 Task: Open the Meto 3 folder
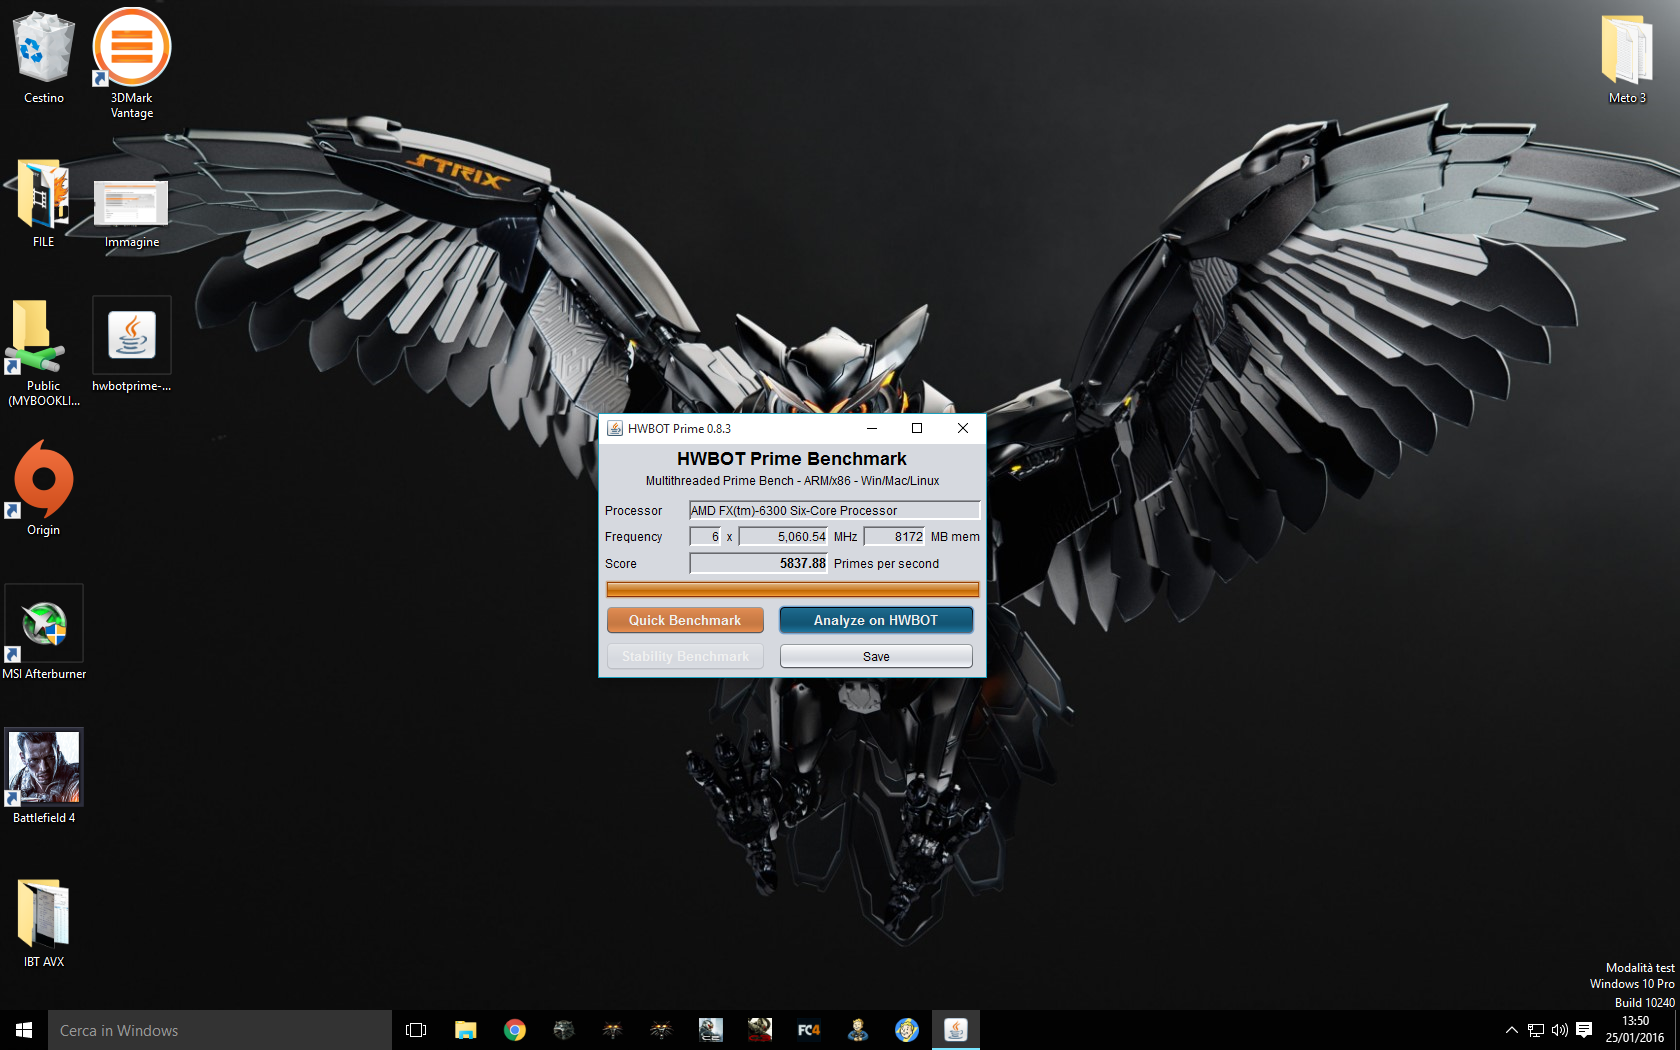click(x=1627, y=59)
